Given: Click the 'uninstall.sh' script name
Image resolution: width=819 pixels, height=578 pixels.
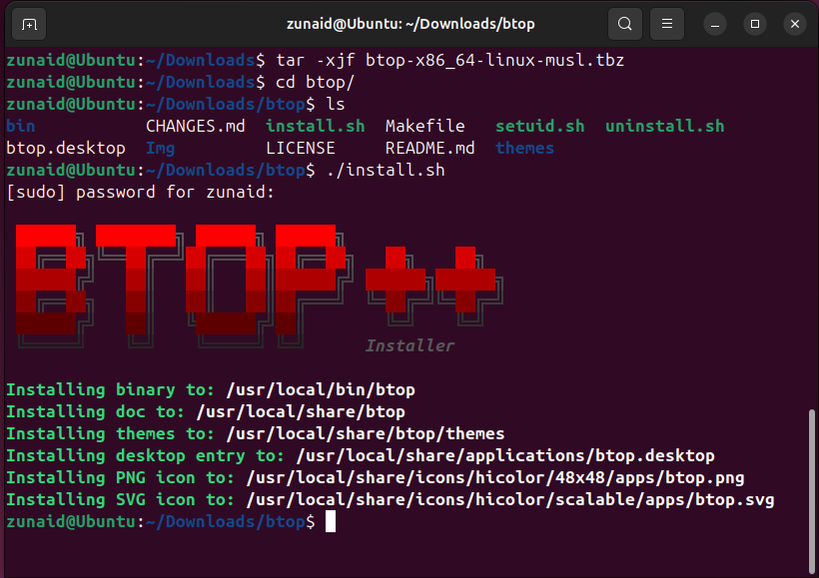Looking at the screenshot, I should (x=664, y=125).
